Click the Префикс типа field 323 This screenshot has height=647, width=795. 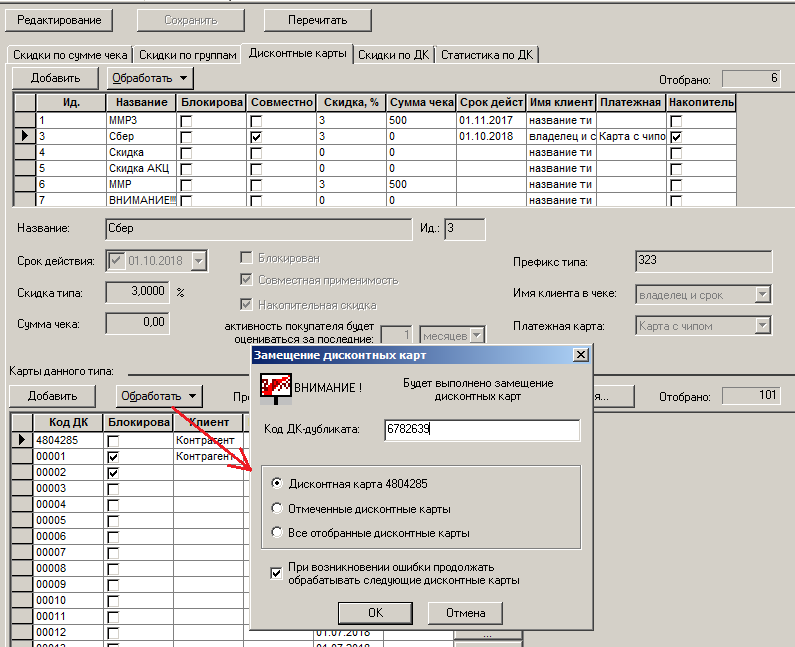click(704, 261)
